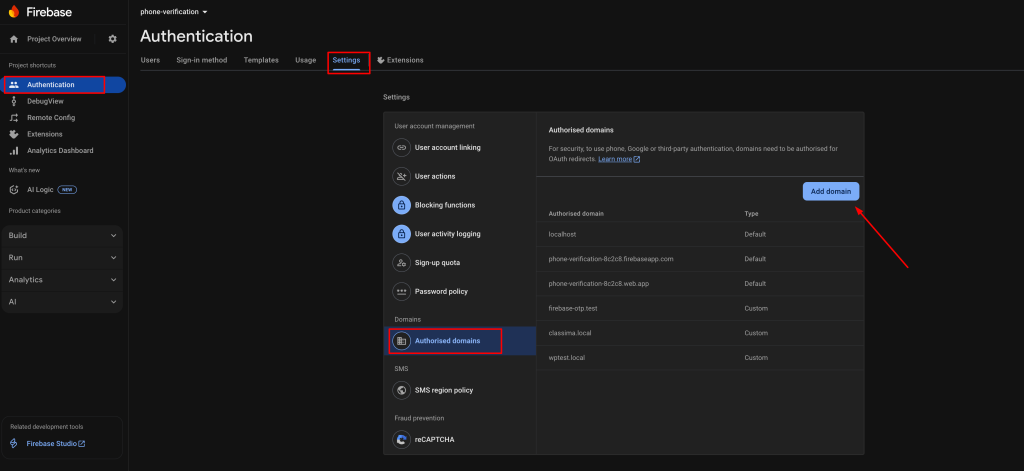Select the Sign-up quota setting
This screenshot has height=471, width=1024.
(460, 263)
